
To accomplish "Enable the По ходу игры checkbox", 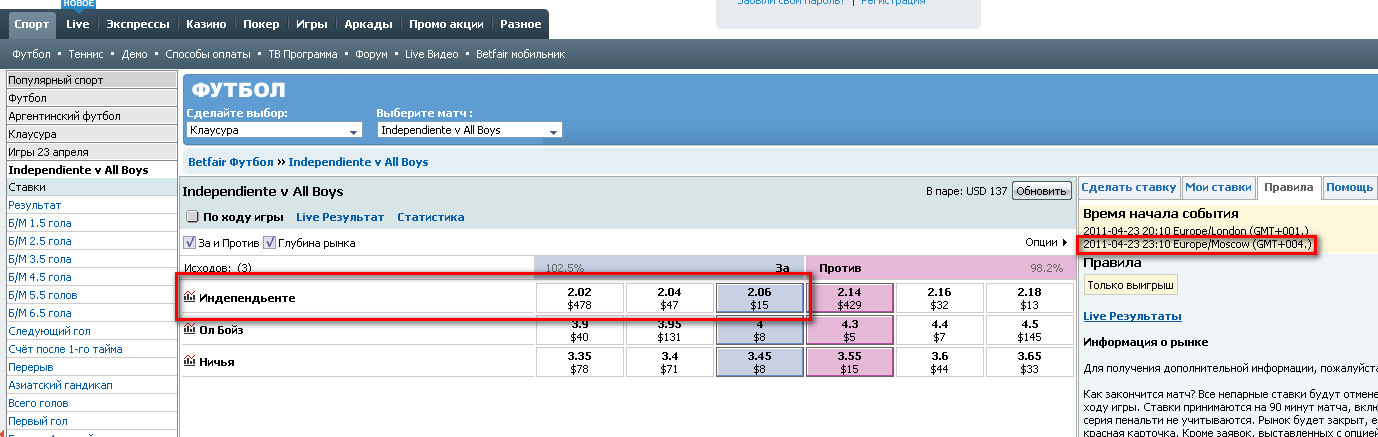I will [x=192, y=217].
